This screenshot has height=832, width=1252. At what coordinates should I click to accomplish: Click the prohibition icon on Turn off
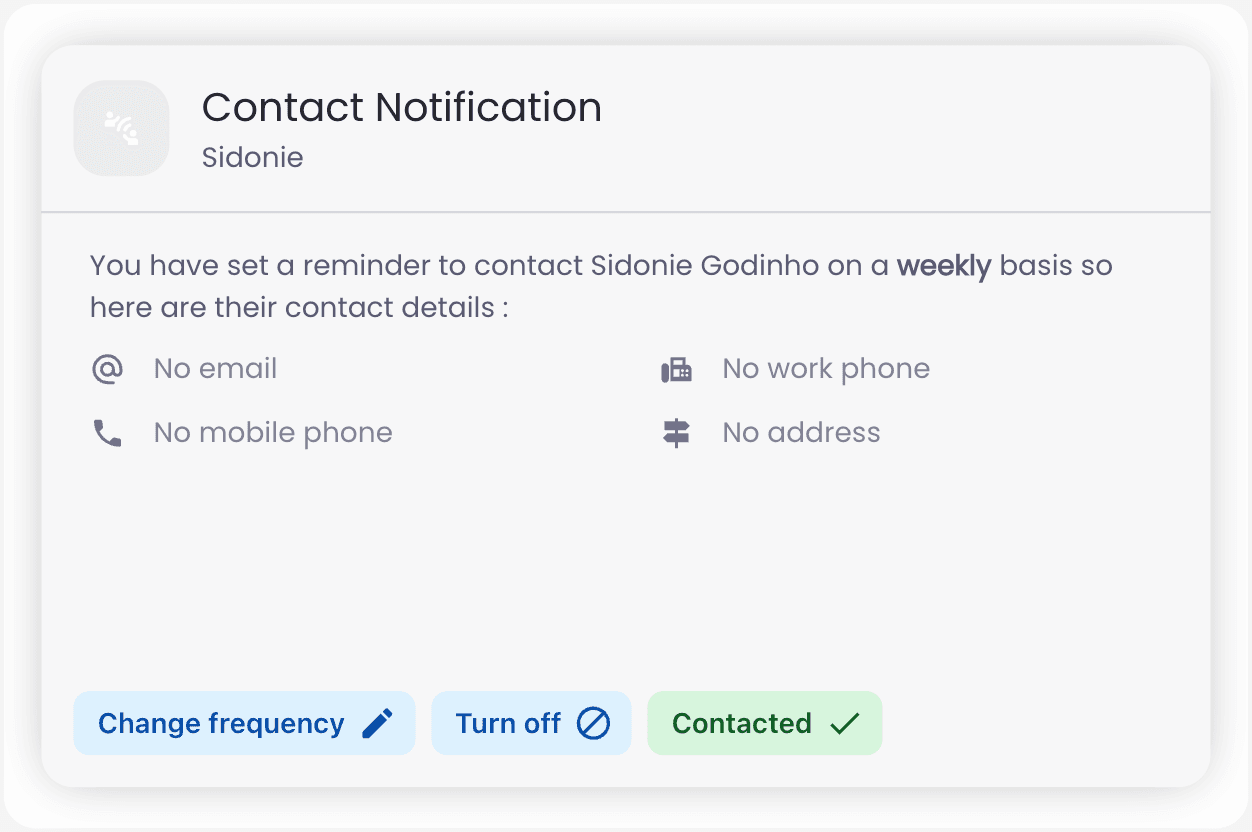595,722
